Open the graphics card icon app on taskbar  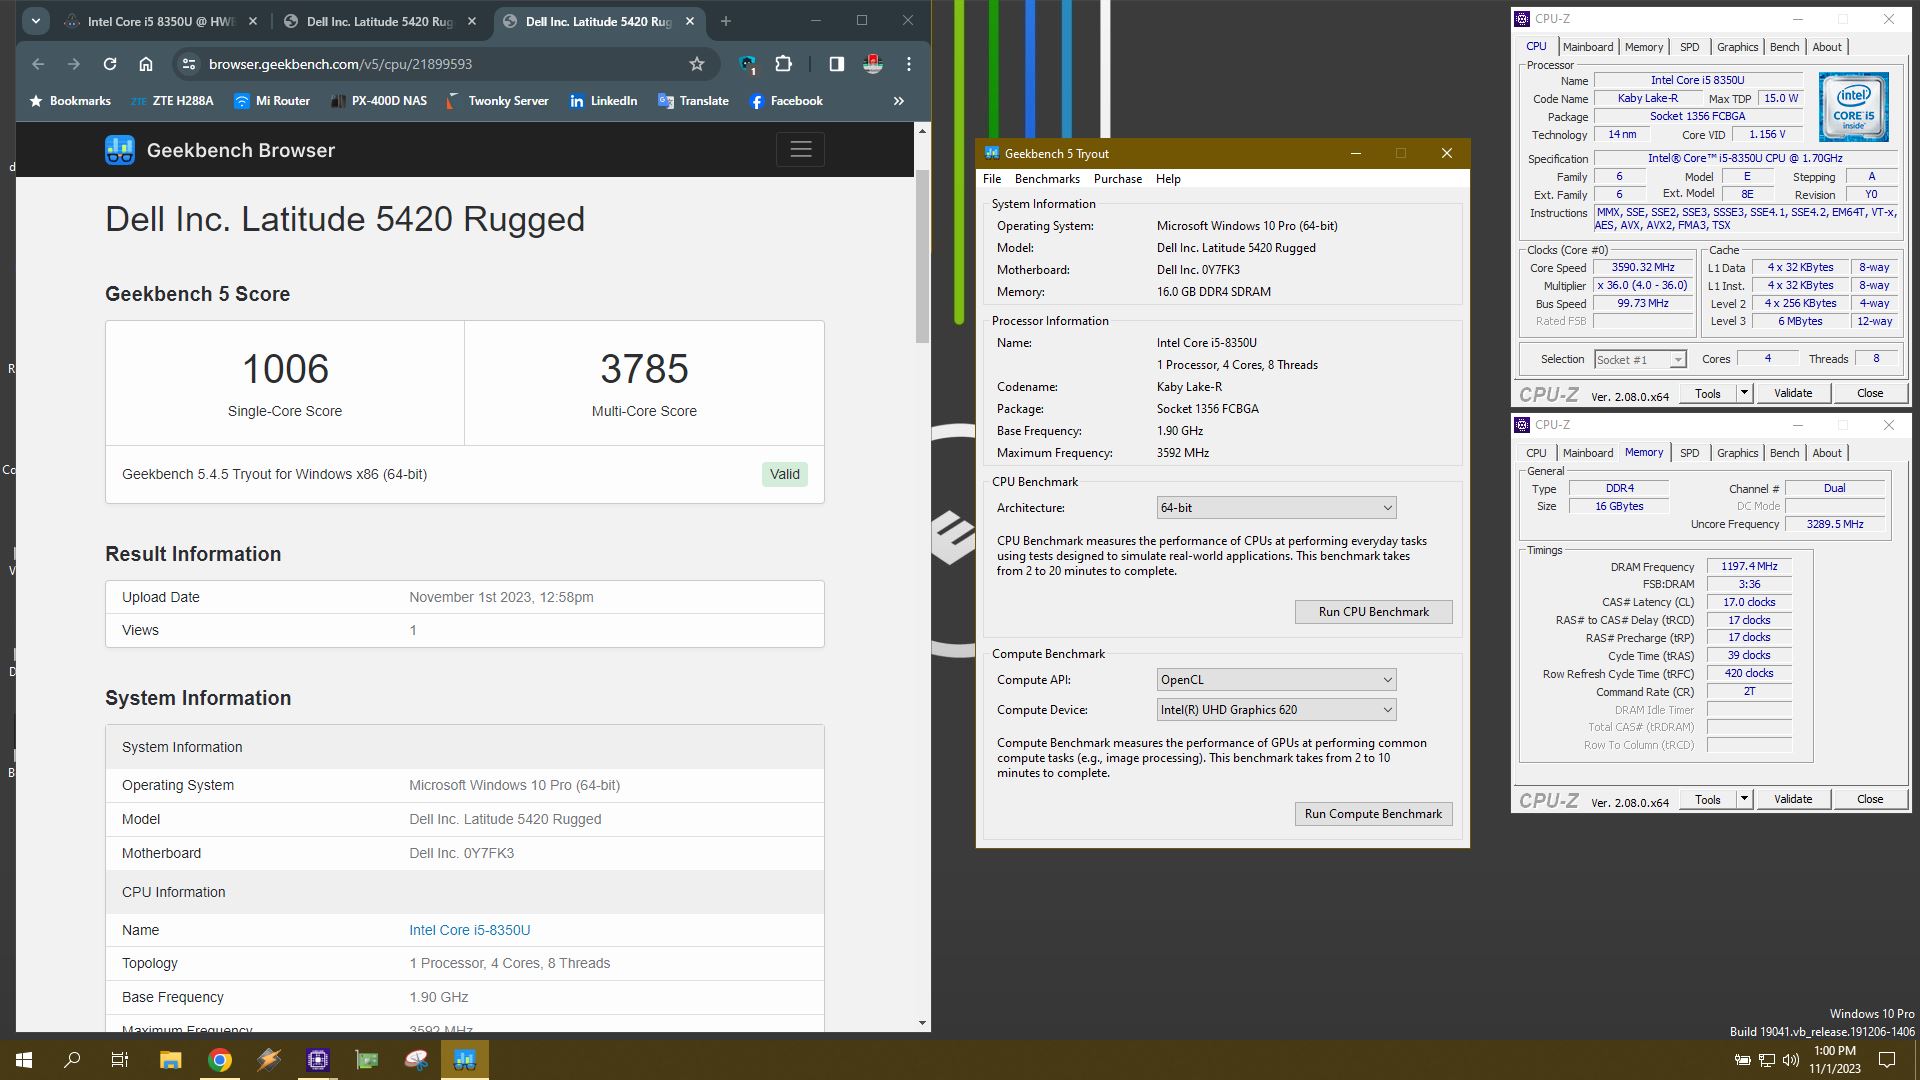point(367,1060)
